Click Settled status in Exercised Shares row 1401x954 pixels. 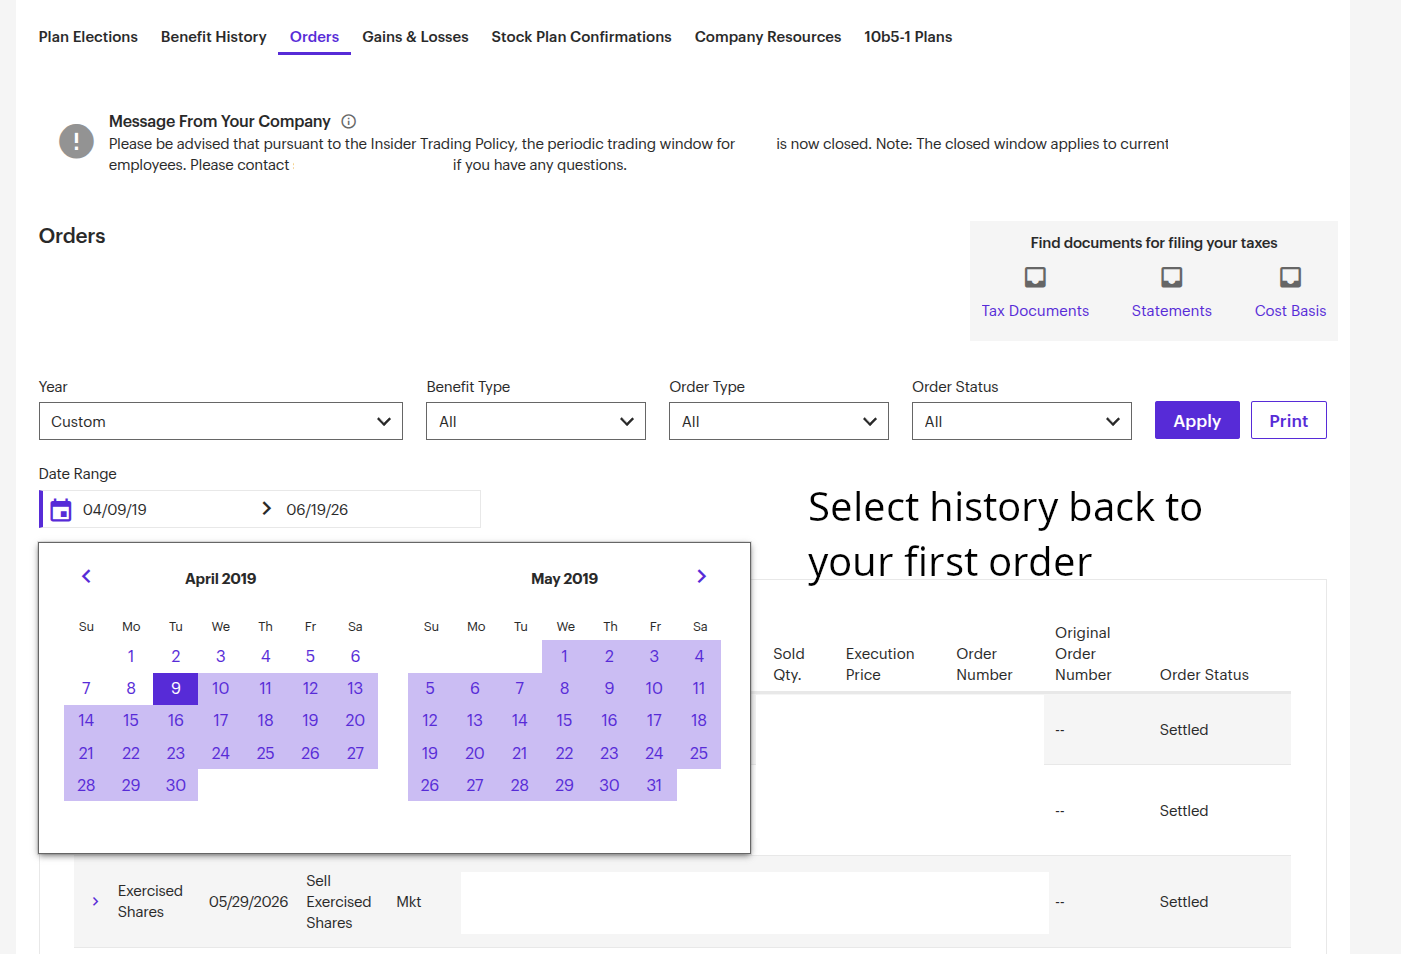(1184, 902)
